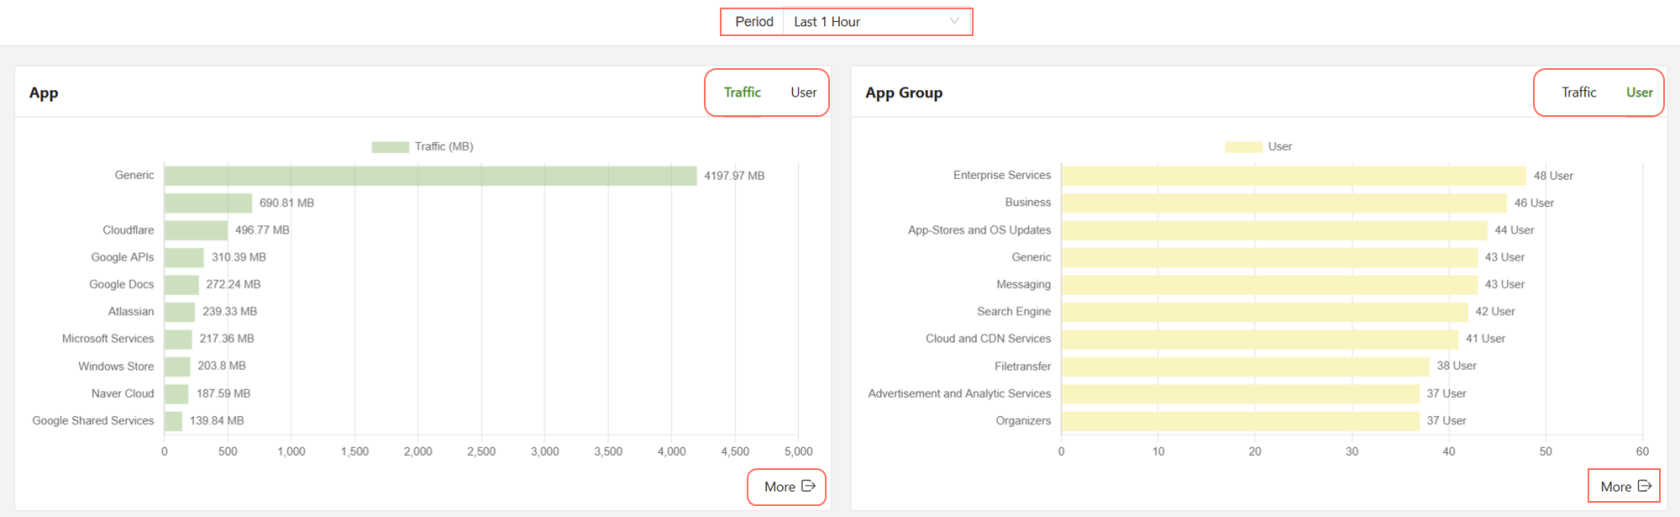Toggle the yellow User legend swatch

(x=1243, y=147)
